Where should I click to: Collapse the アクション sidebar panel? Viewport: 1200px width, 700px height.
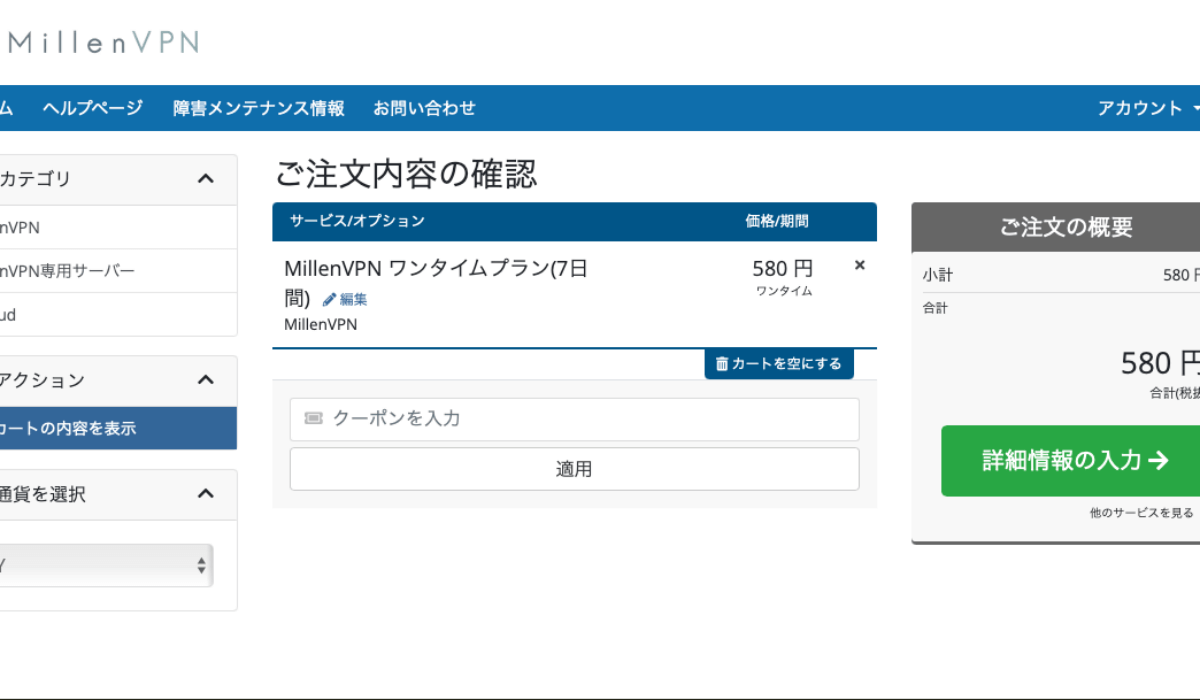[206, 380]
